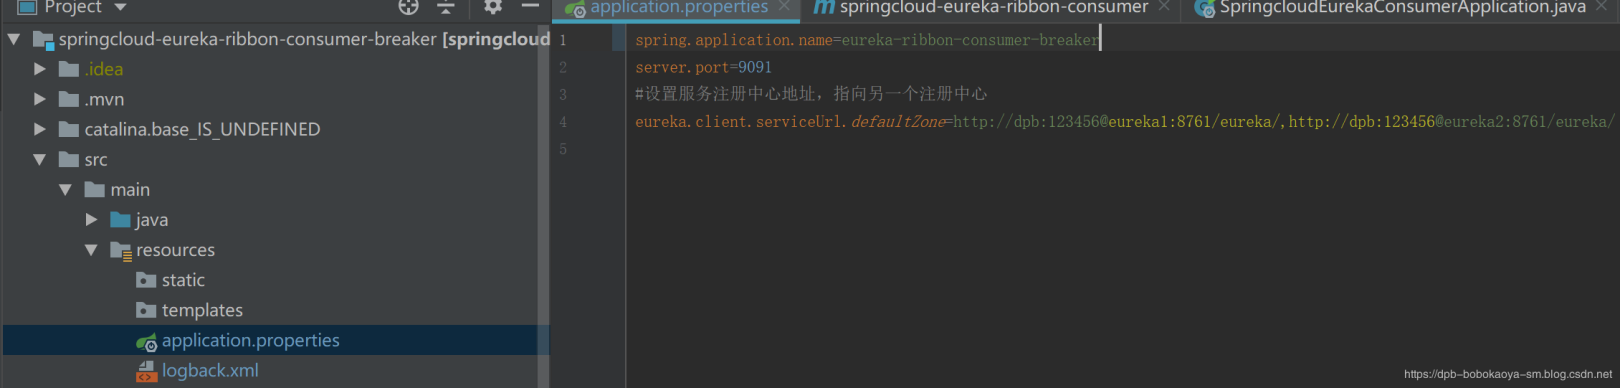Click the collapse all icon in Project panel
Image resolution: width=1620 pixels, height=388 pixels.
(446, 7)
